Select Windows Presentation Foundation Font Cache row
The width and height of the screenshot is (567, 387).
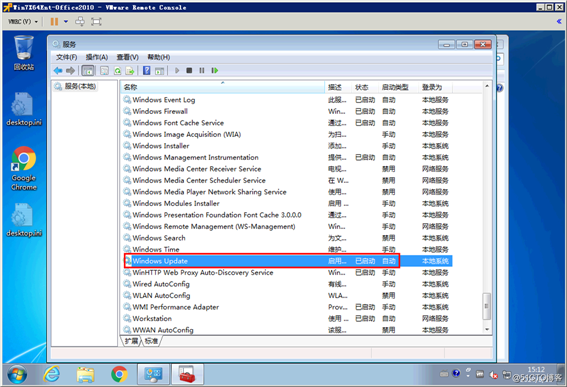287,215
